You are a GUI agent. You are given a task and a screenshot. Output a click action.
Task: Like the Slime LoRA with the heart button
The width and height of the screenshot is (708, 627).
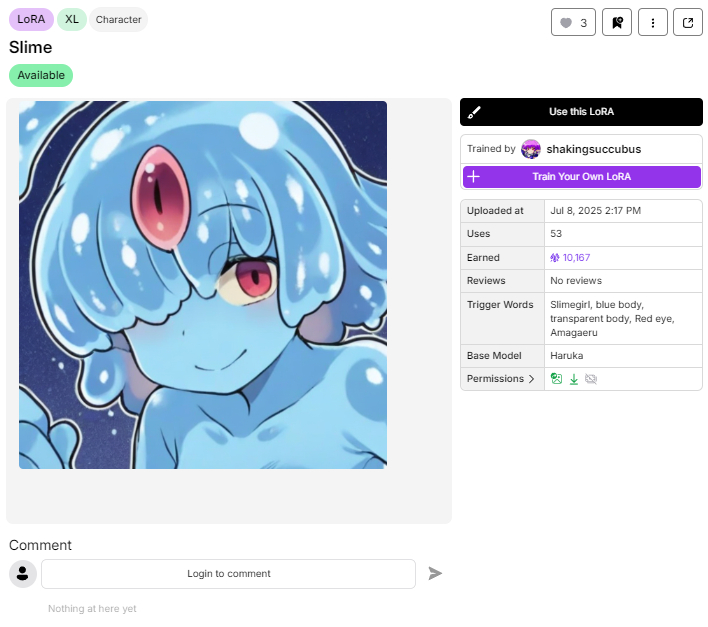tap(573, 23)
